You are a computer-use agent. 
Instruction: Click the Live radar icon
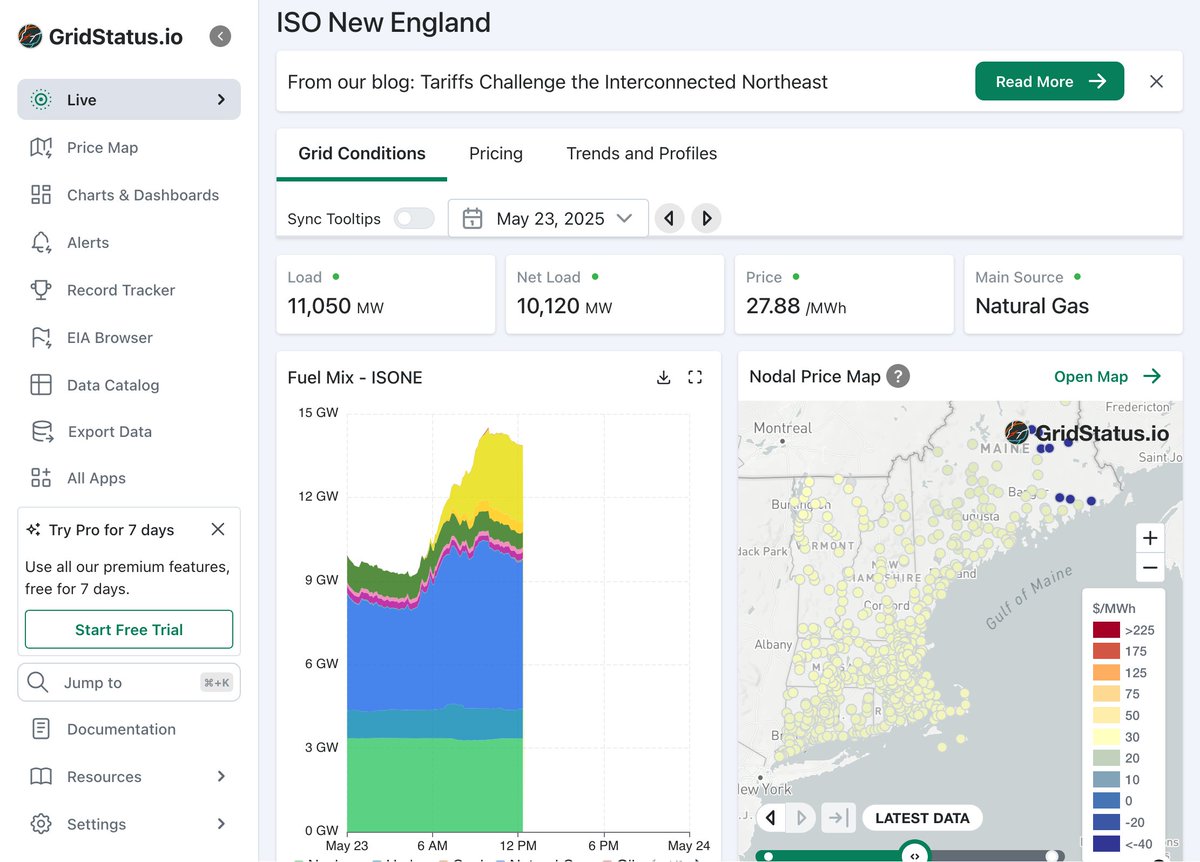pyautogui.click(x=41, y=100)
